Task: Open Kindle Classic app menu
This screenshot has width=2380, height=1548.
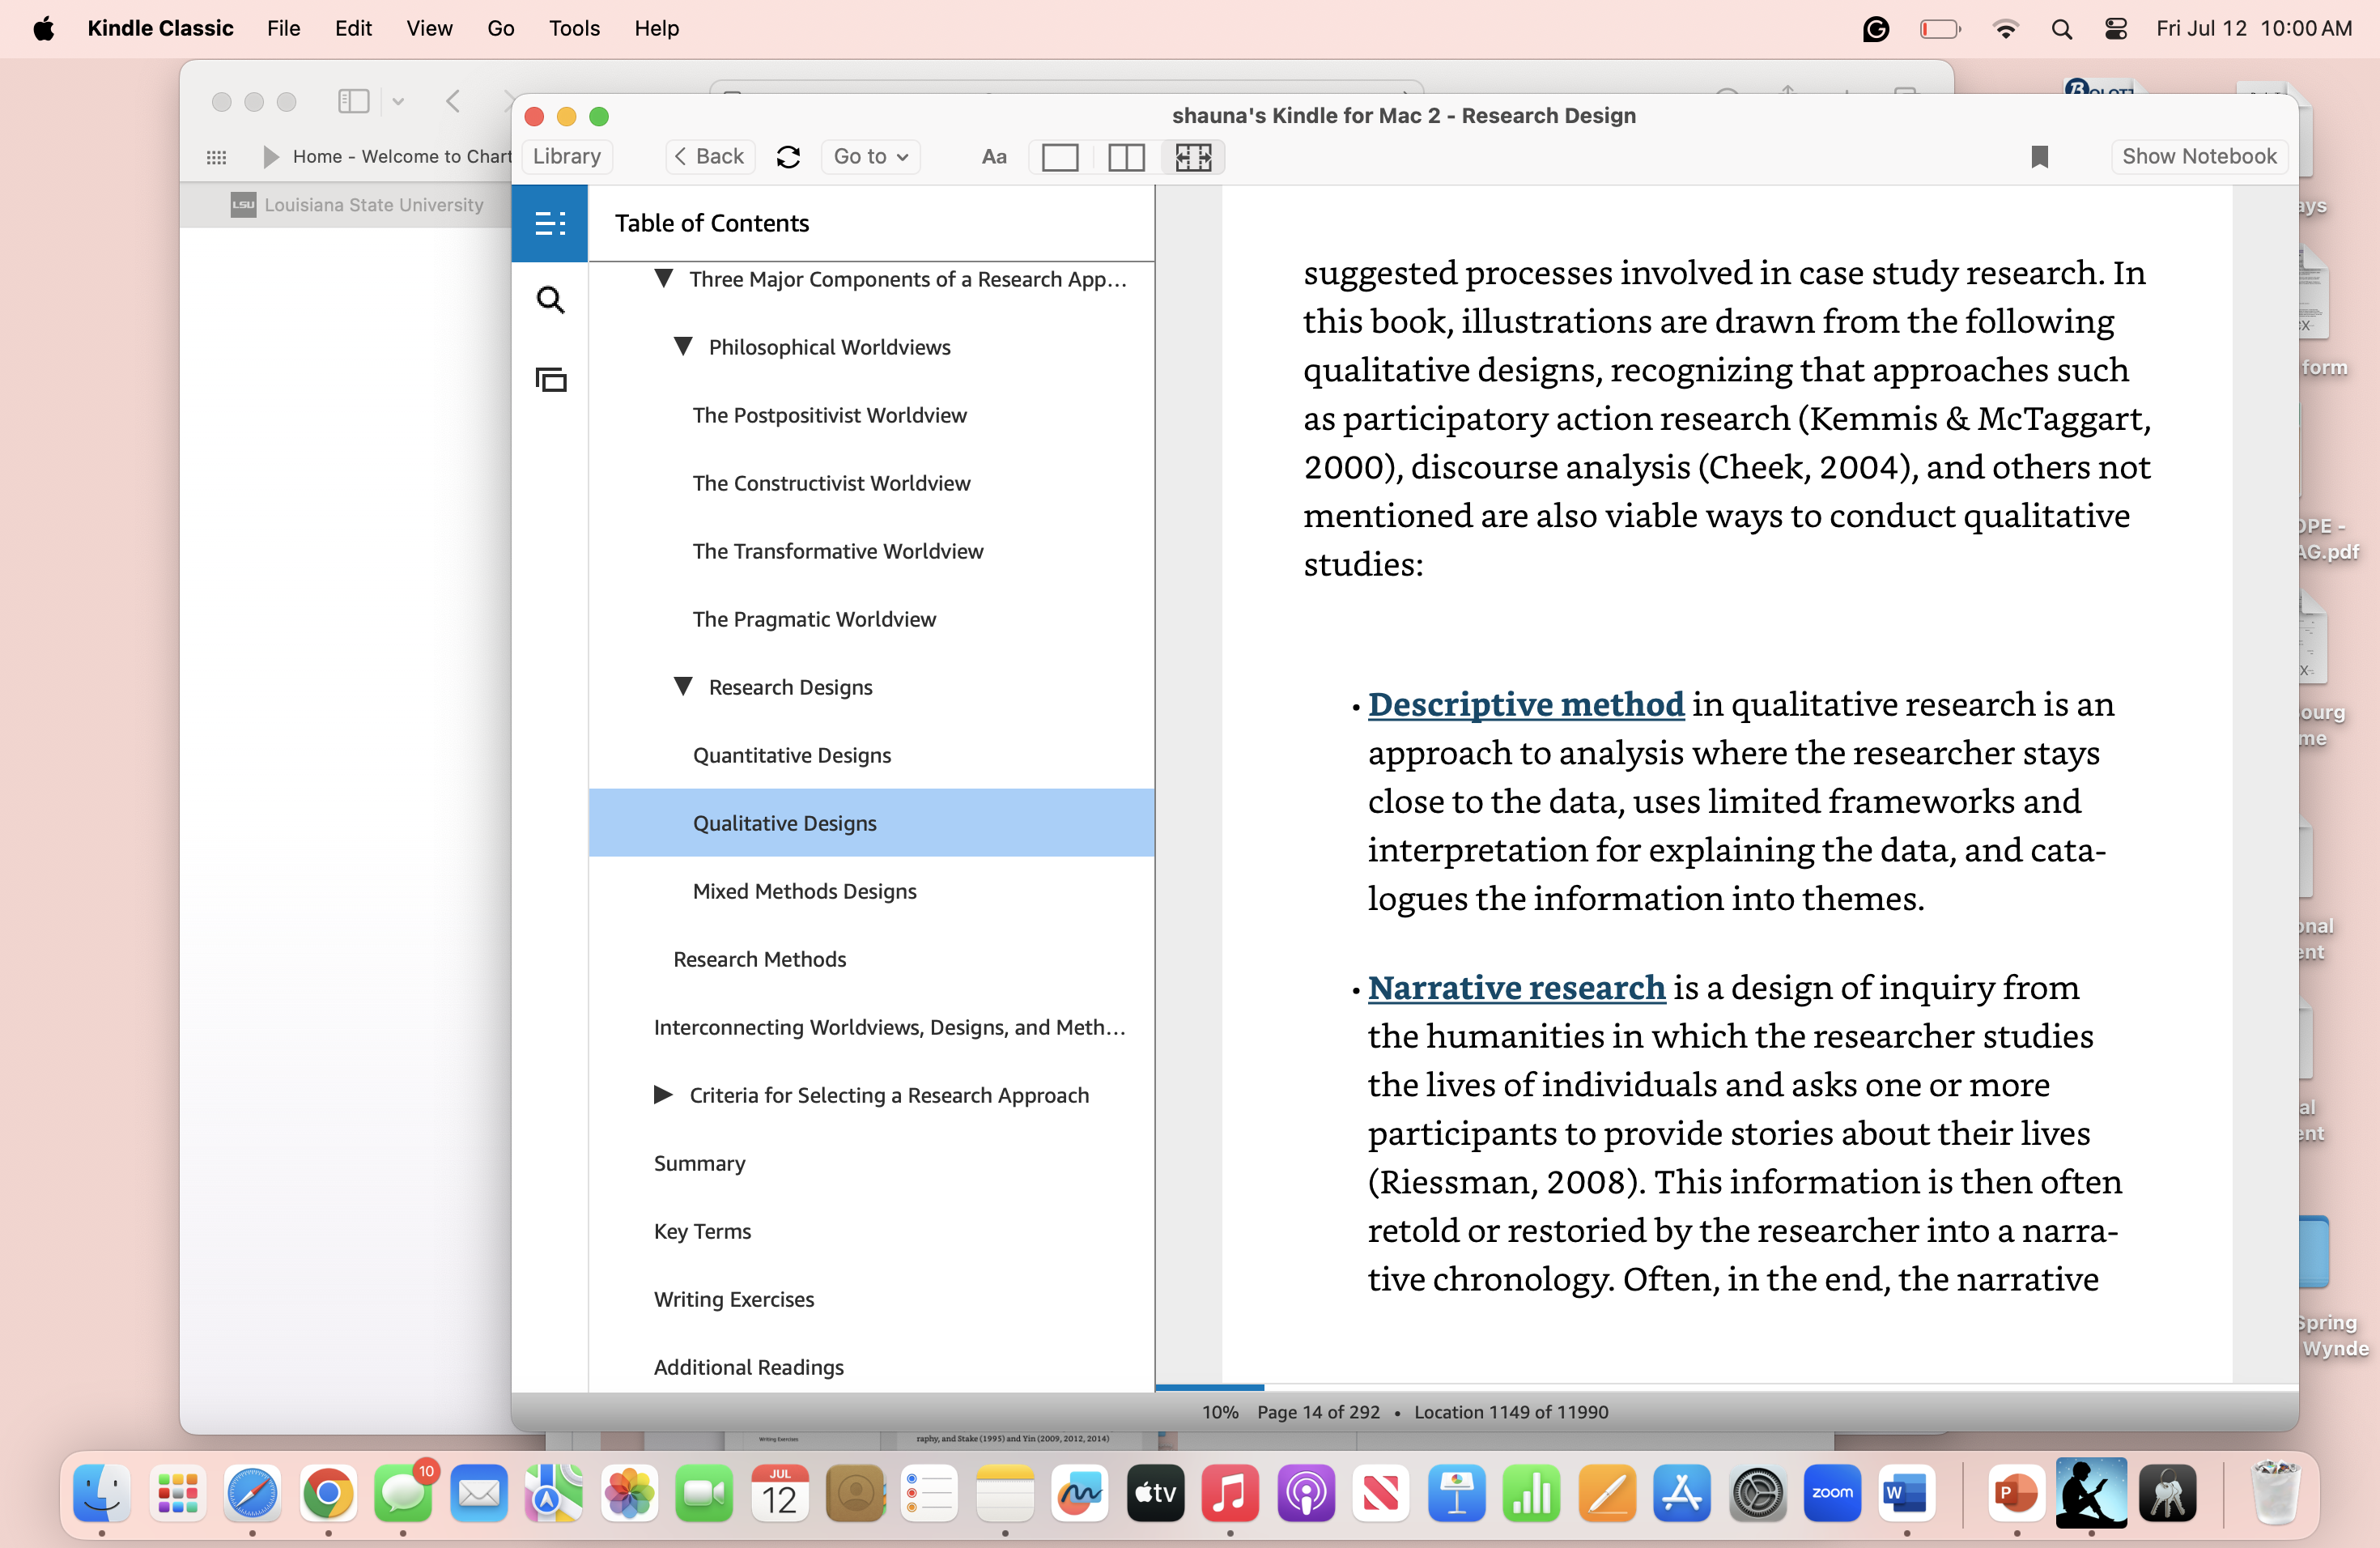Action: (160, 28)
